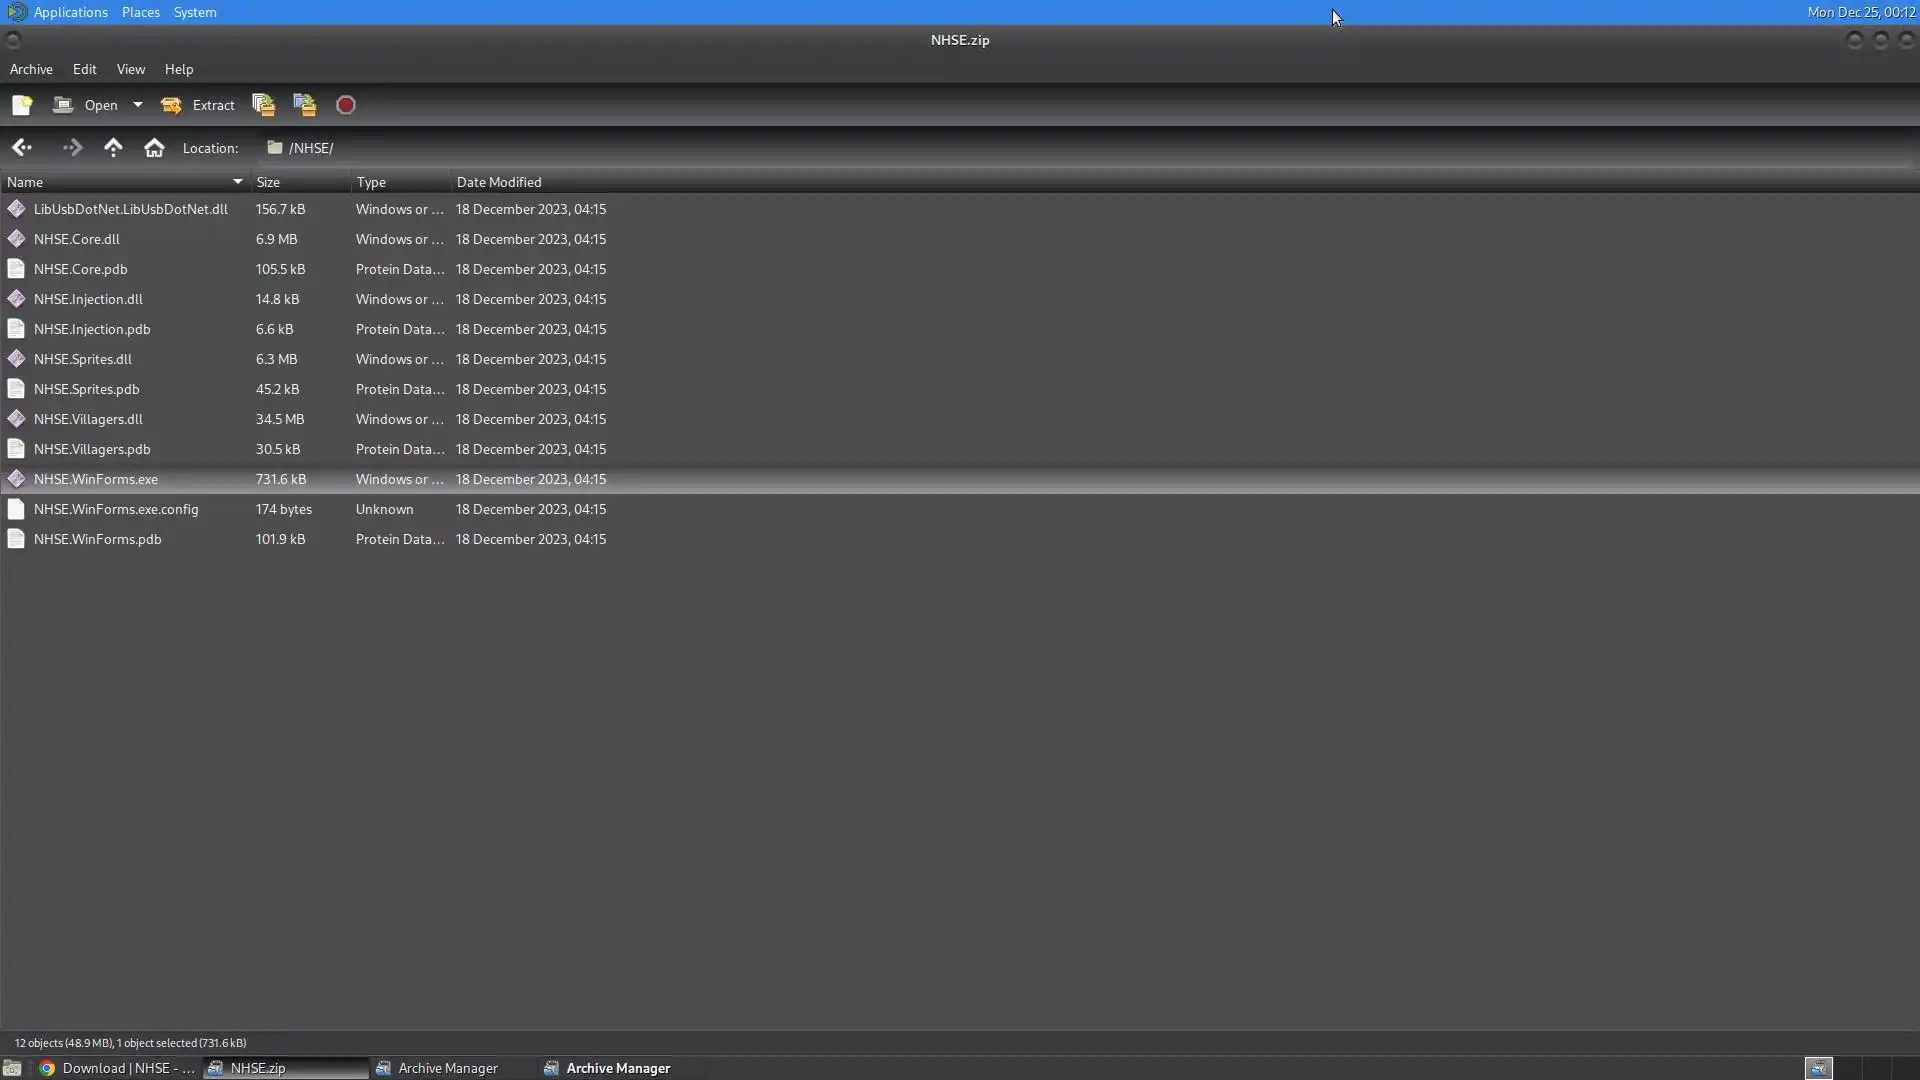Click the Extract button

click(198, 105)
